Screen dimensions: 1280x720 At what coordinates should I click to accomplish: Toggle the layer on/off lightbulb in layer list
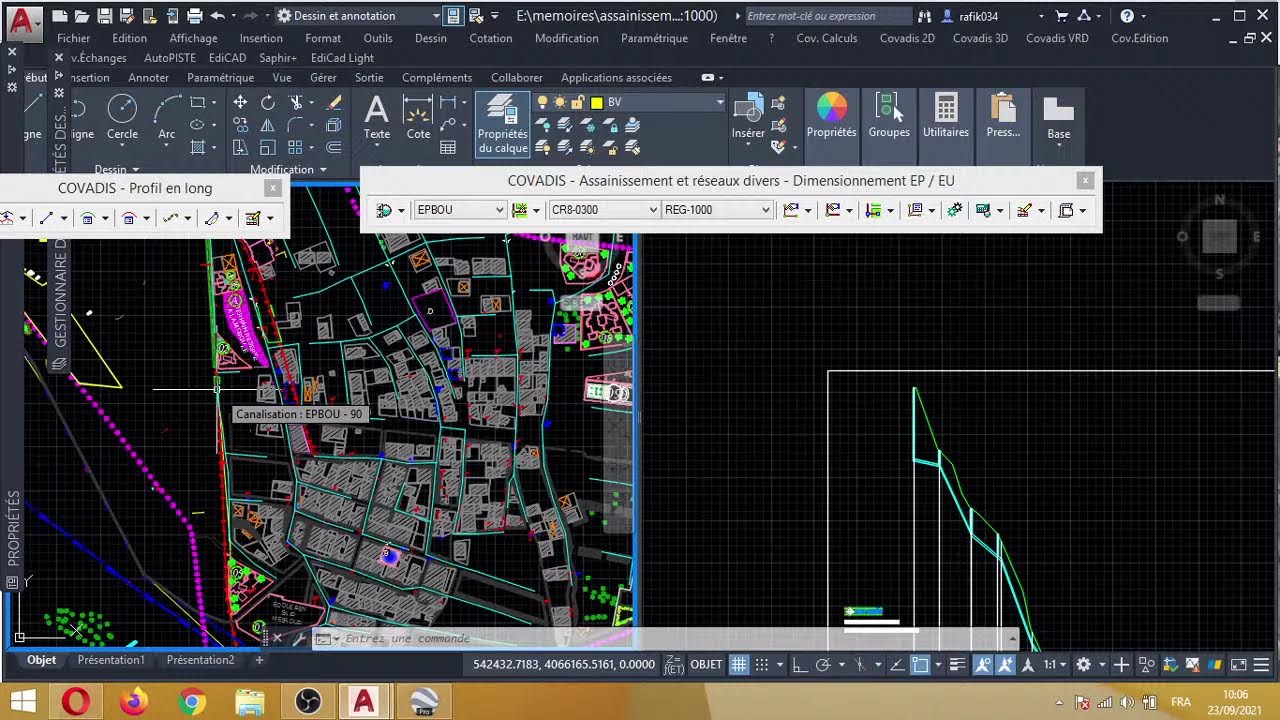tap(543, 103)
